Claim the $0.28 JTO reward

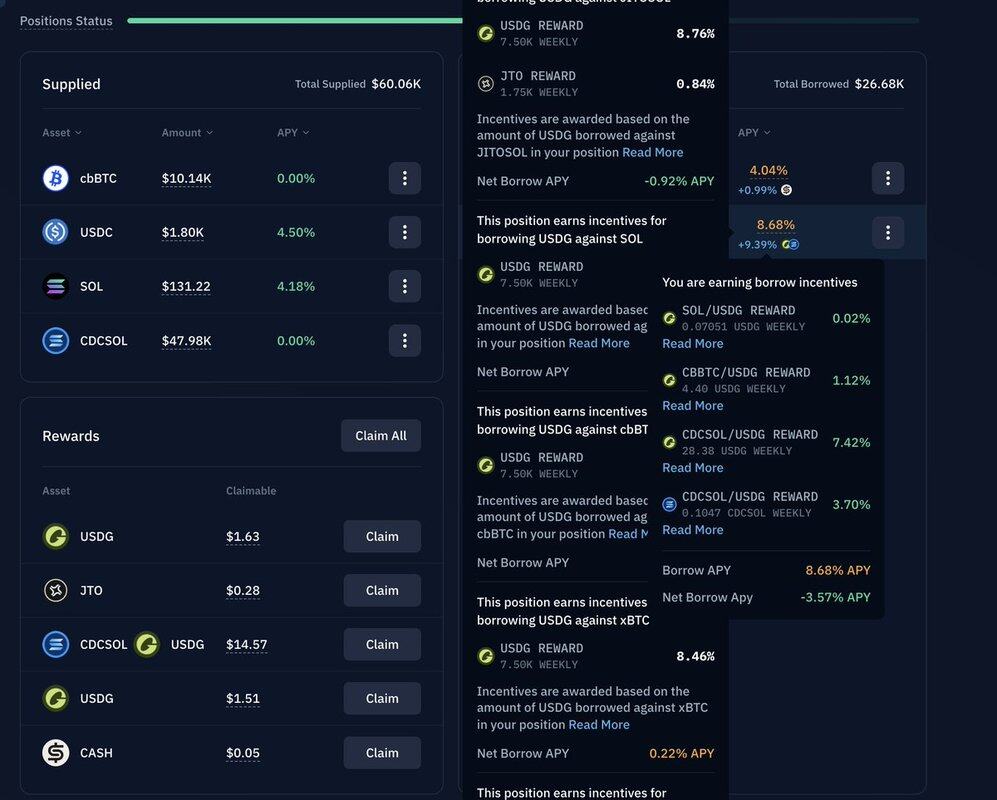(x=382, y=590)
